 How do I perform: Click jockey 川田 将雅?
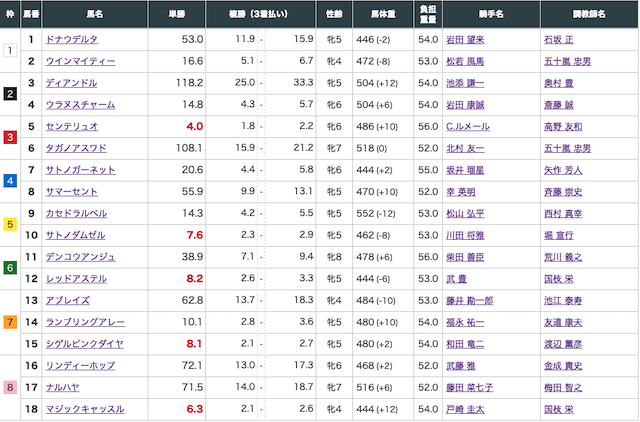(x=465, y=235)
